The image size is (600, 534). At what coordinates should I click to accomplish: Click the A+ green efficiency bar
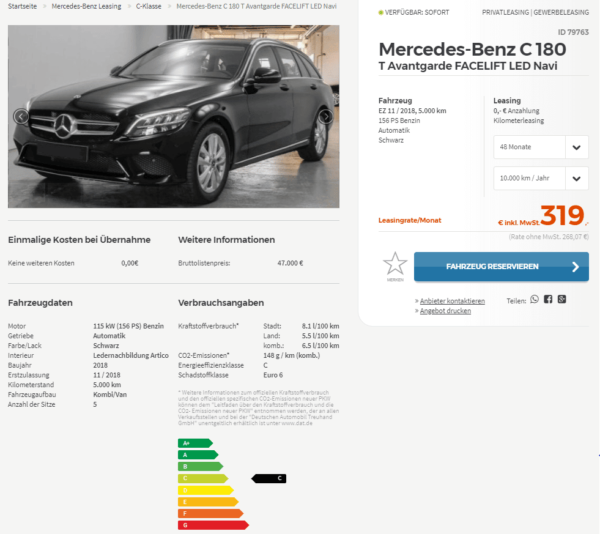tap(195, 443)
